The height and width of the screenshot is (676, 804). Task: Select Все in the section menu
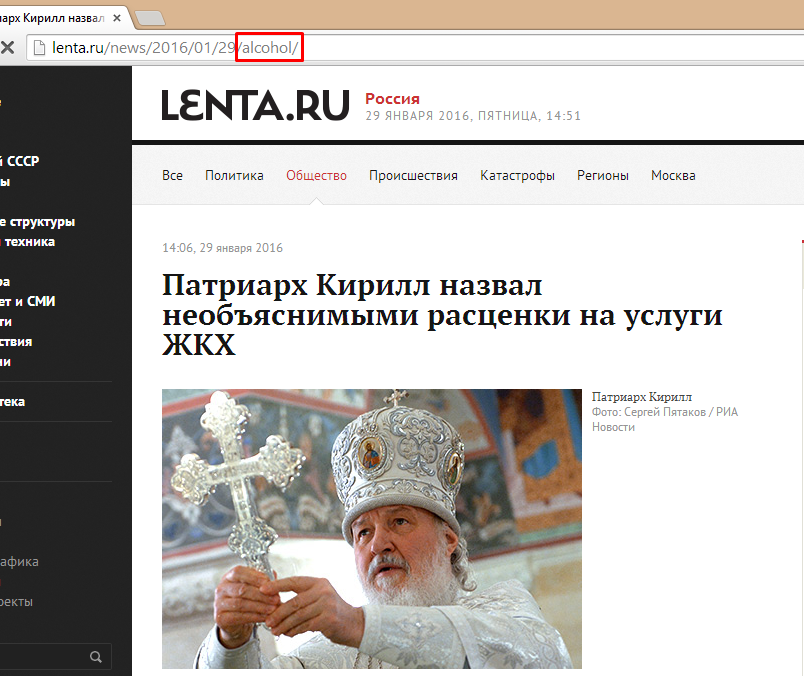[172, 175]
